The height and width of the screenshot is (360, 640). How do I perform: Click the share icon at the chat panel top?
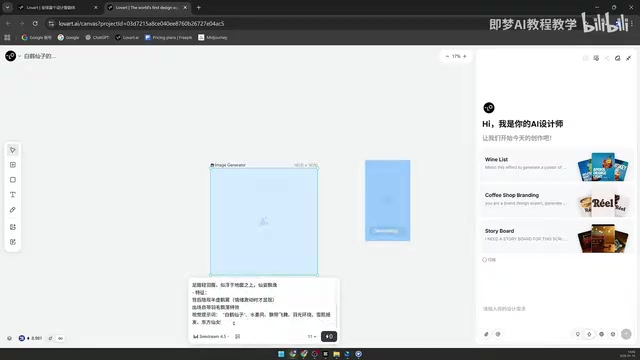[x=607, y=58]
